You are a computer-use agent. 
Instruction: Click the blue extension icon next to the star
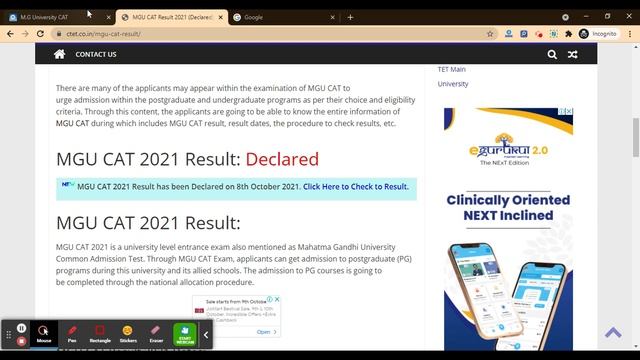point(509,34)
